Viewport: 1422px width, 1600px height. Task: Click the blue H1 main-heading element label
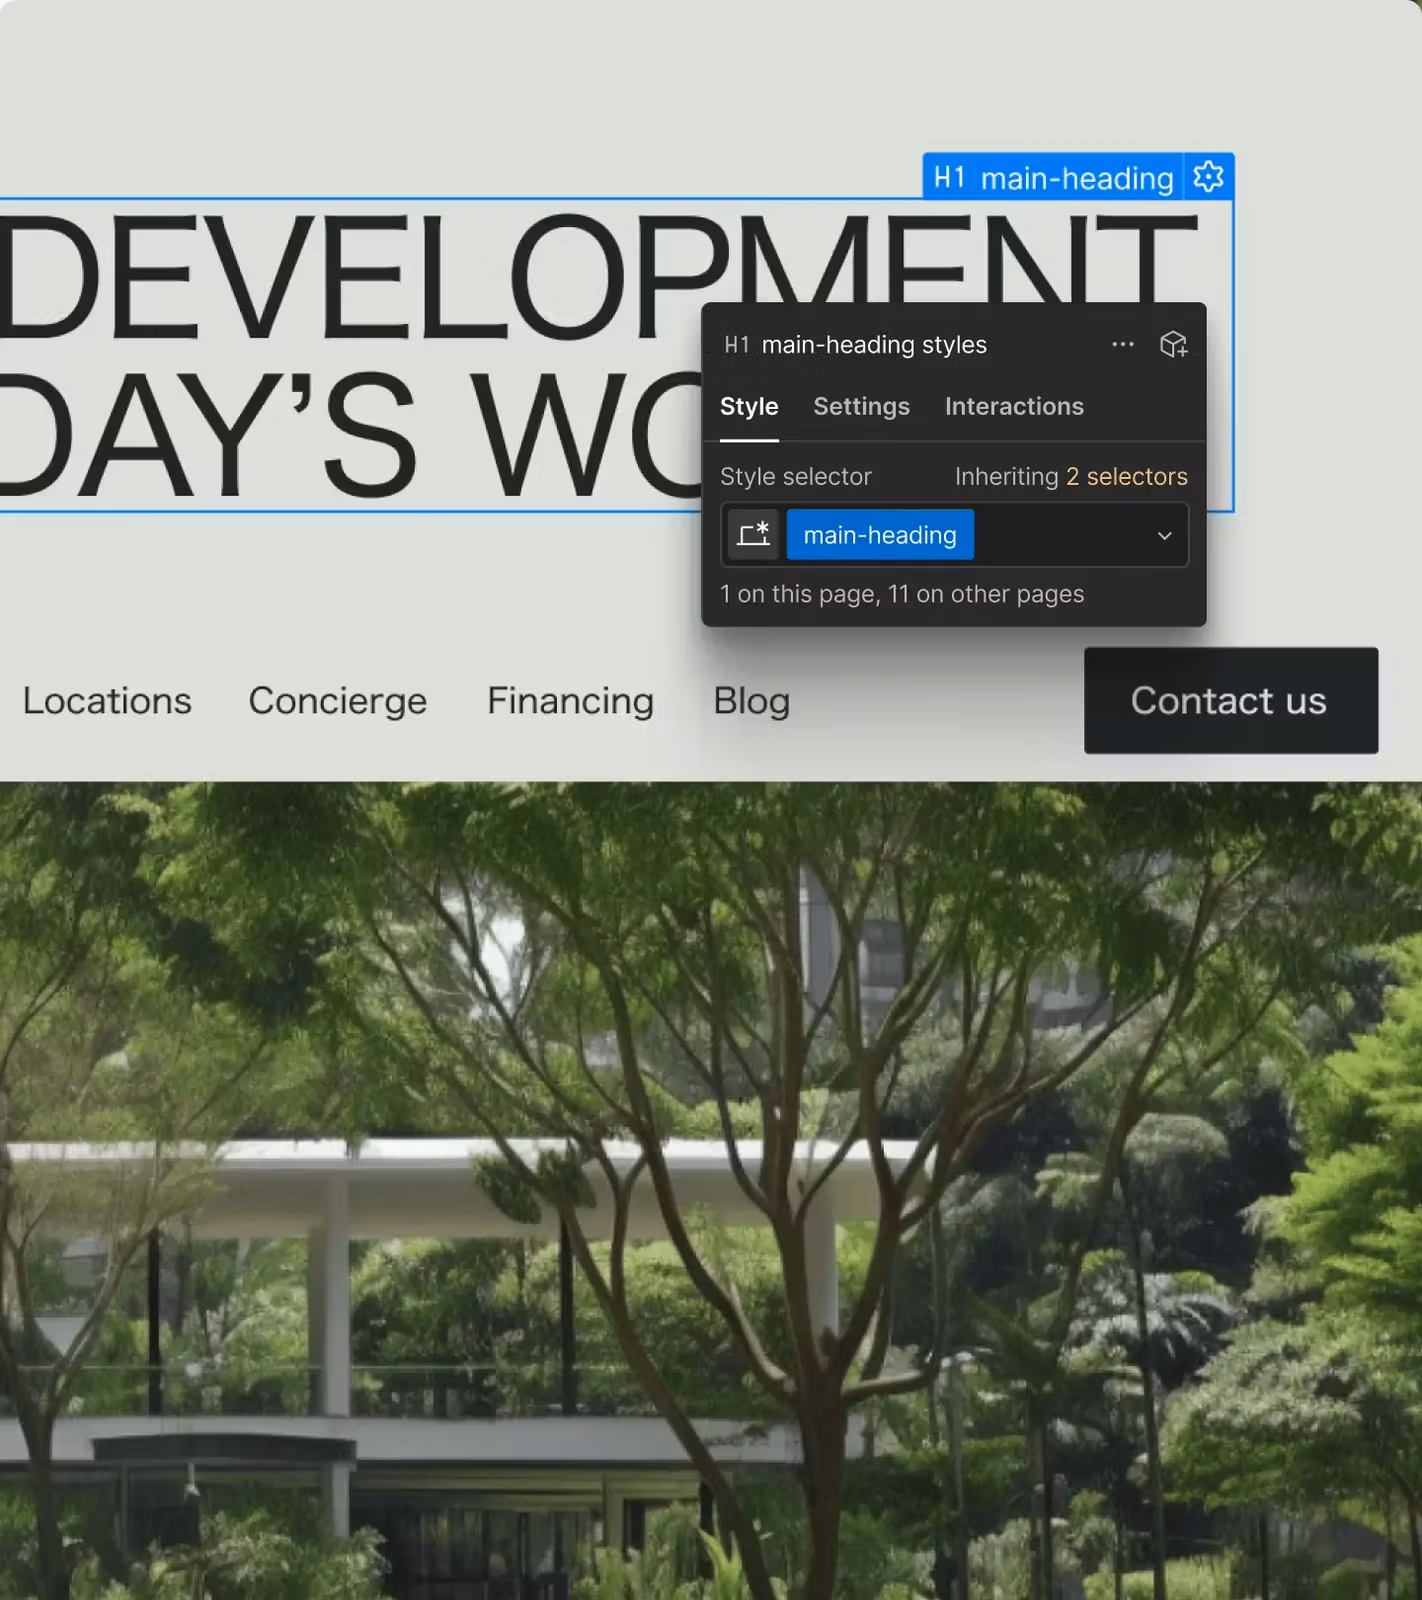click(1052, 178)
